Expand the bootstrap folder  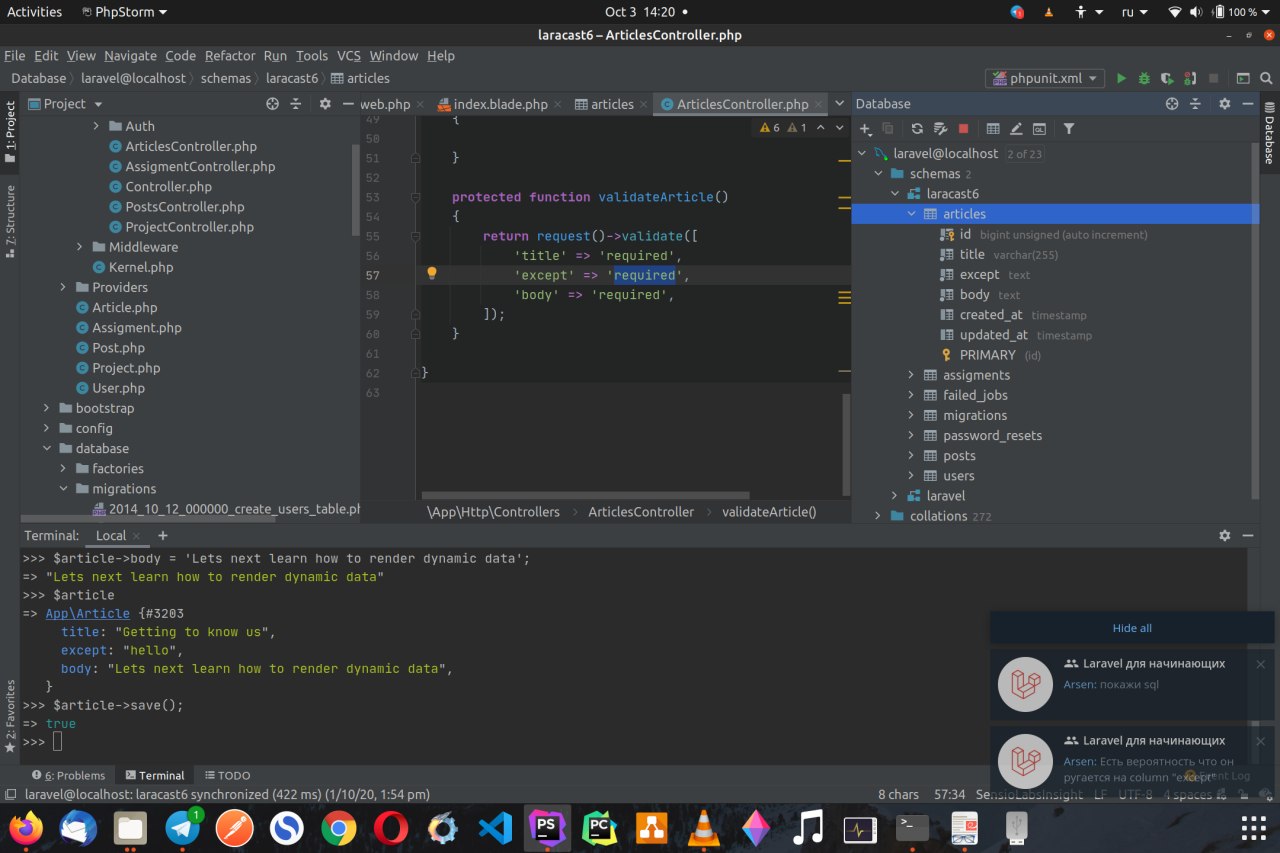tap(47, 408)
